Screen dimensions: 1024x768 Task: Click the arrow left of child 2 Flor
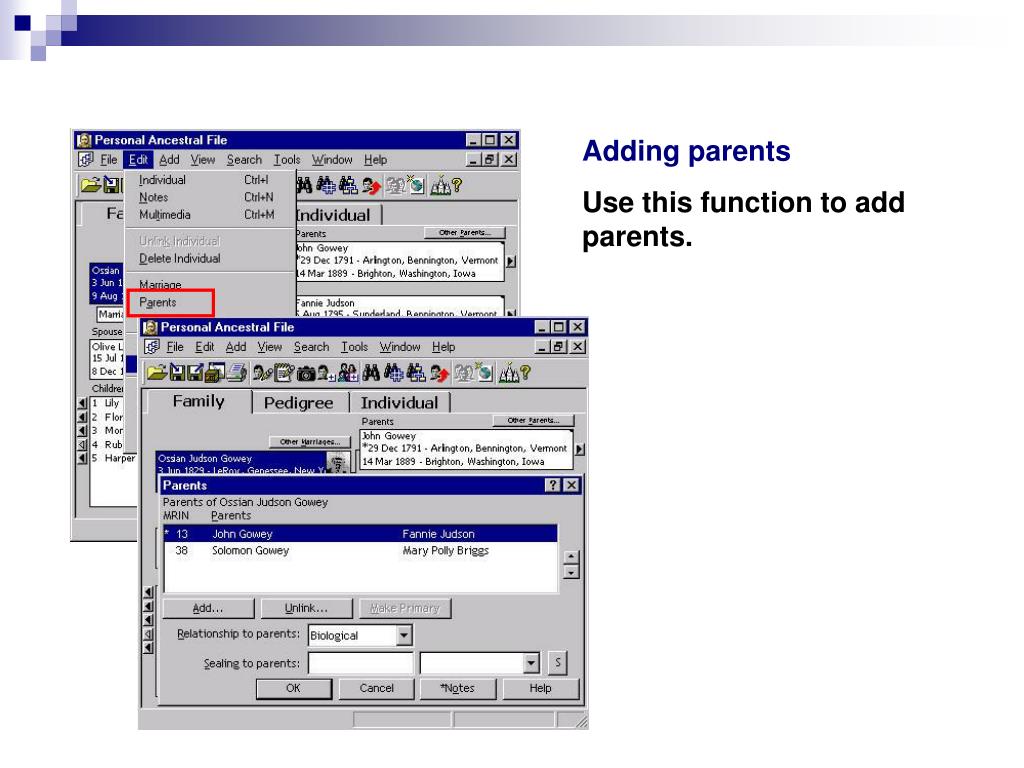[82, 417]
